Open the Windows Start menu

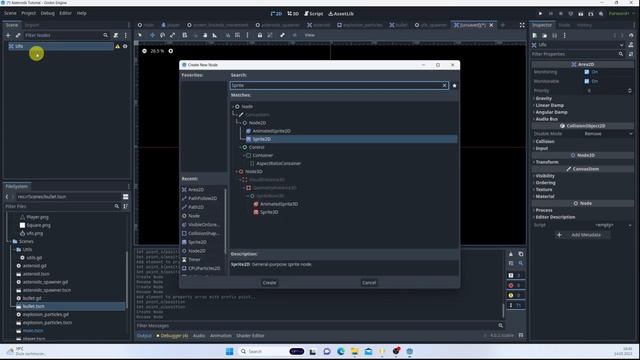coord(229,351)
